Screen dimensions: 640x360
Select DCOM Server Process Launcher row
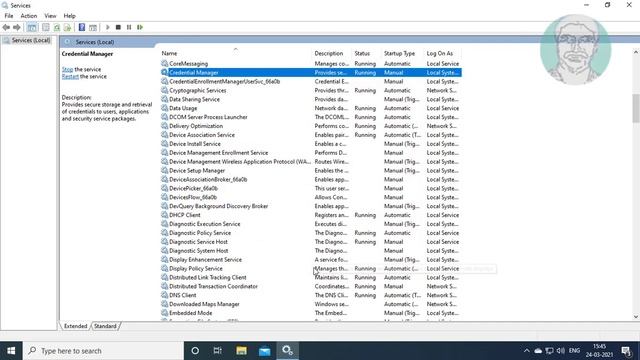pos(311,117)
